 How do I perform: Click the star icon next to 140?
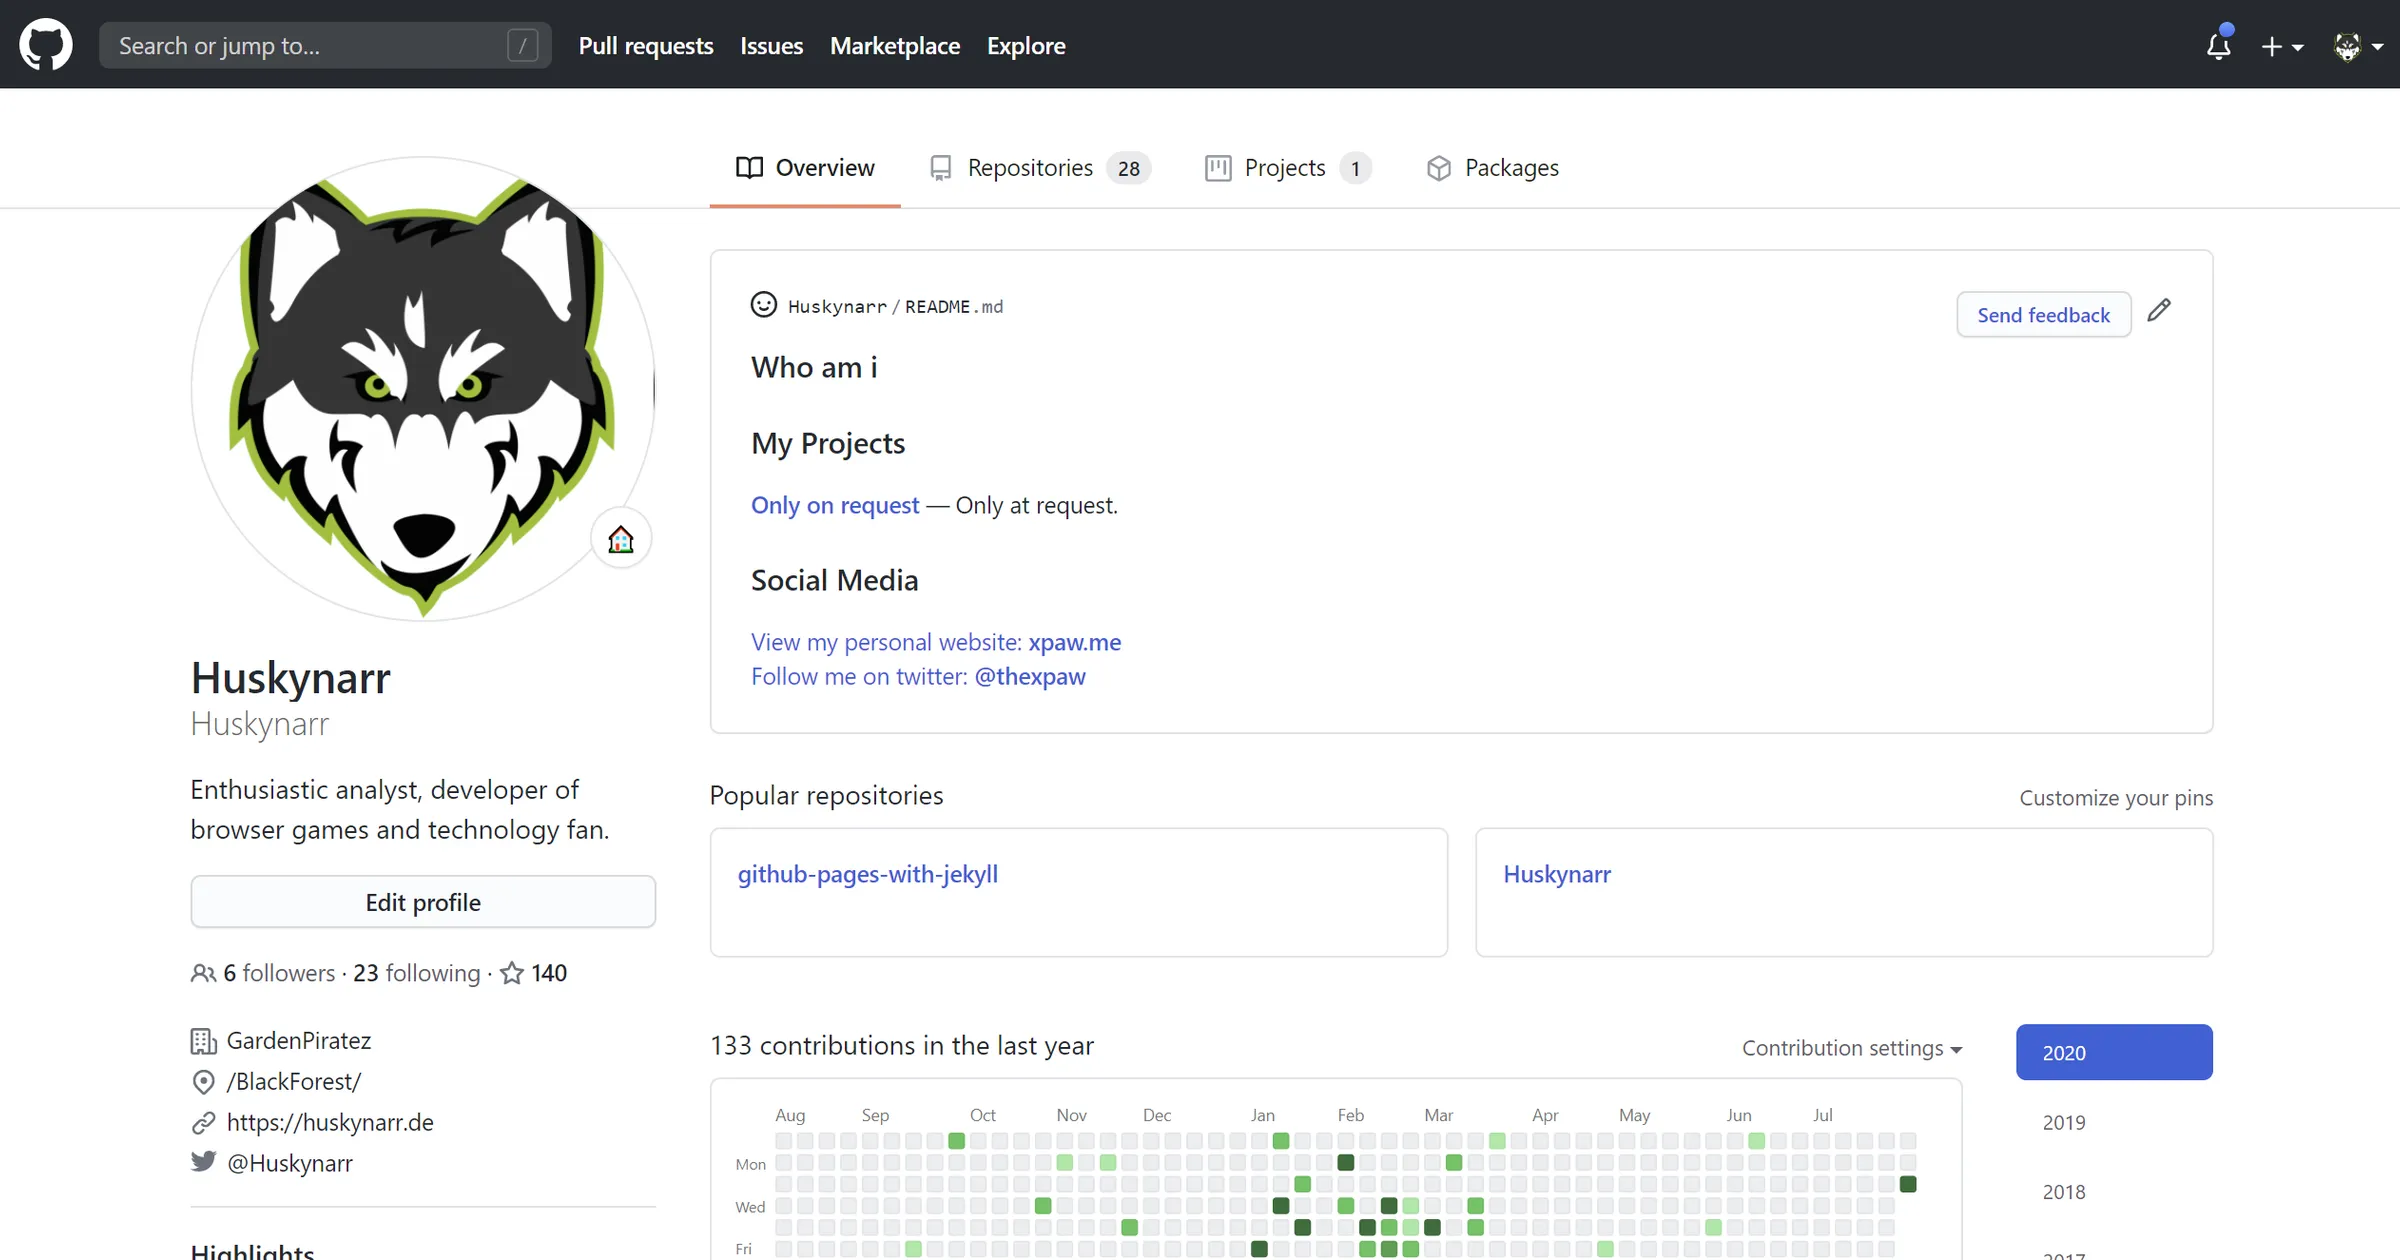[512, 973]
